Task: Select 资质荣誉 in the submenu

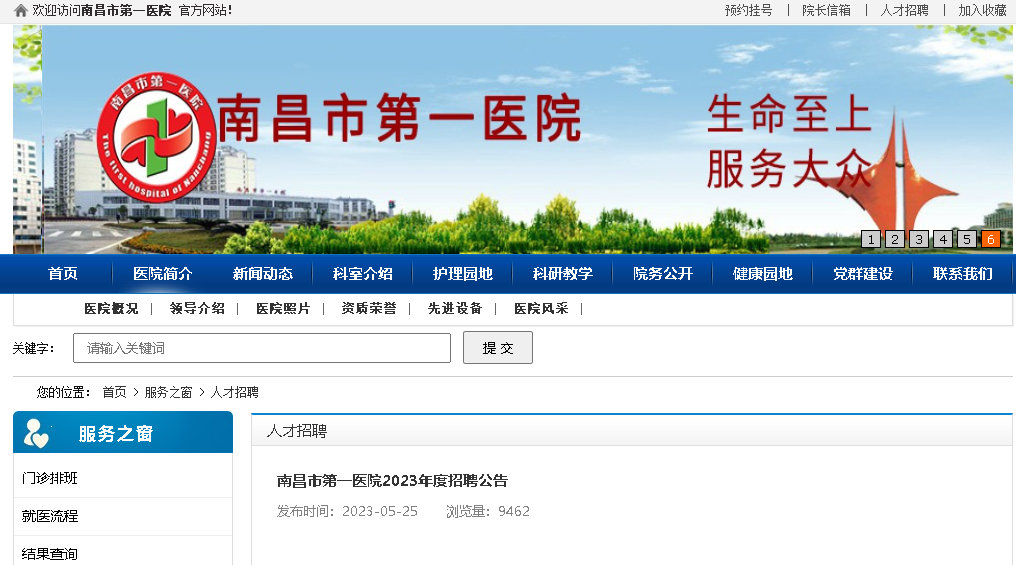Action: (x=369, y=308)
